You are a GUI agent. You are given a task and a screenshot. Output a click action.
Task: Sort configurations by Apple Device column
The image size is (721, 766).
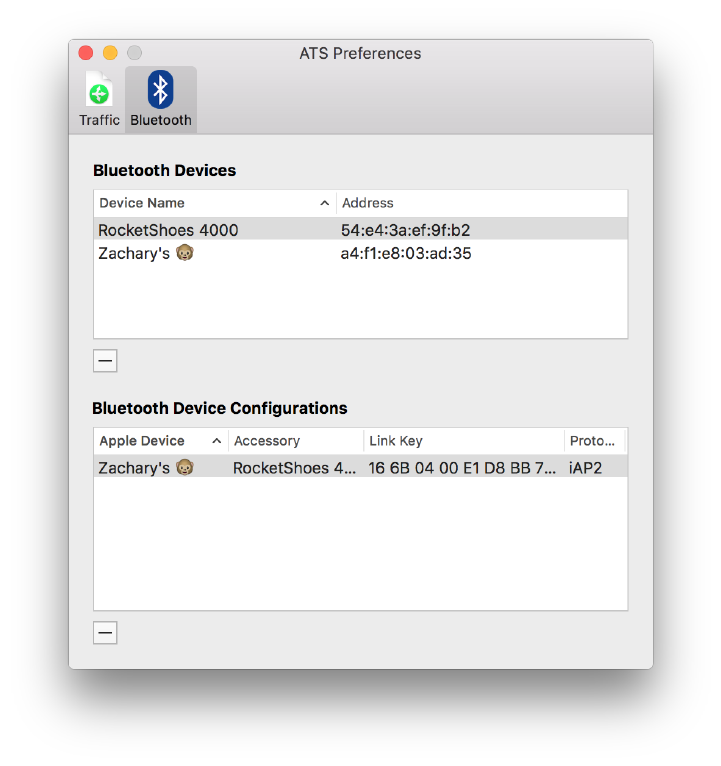pyautogui.click(x=160, y=441)
